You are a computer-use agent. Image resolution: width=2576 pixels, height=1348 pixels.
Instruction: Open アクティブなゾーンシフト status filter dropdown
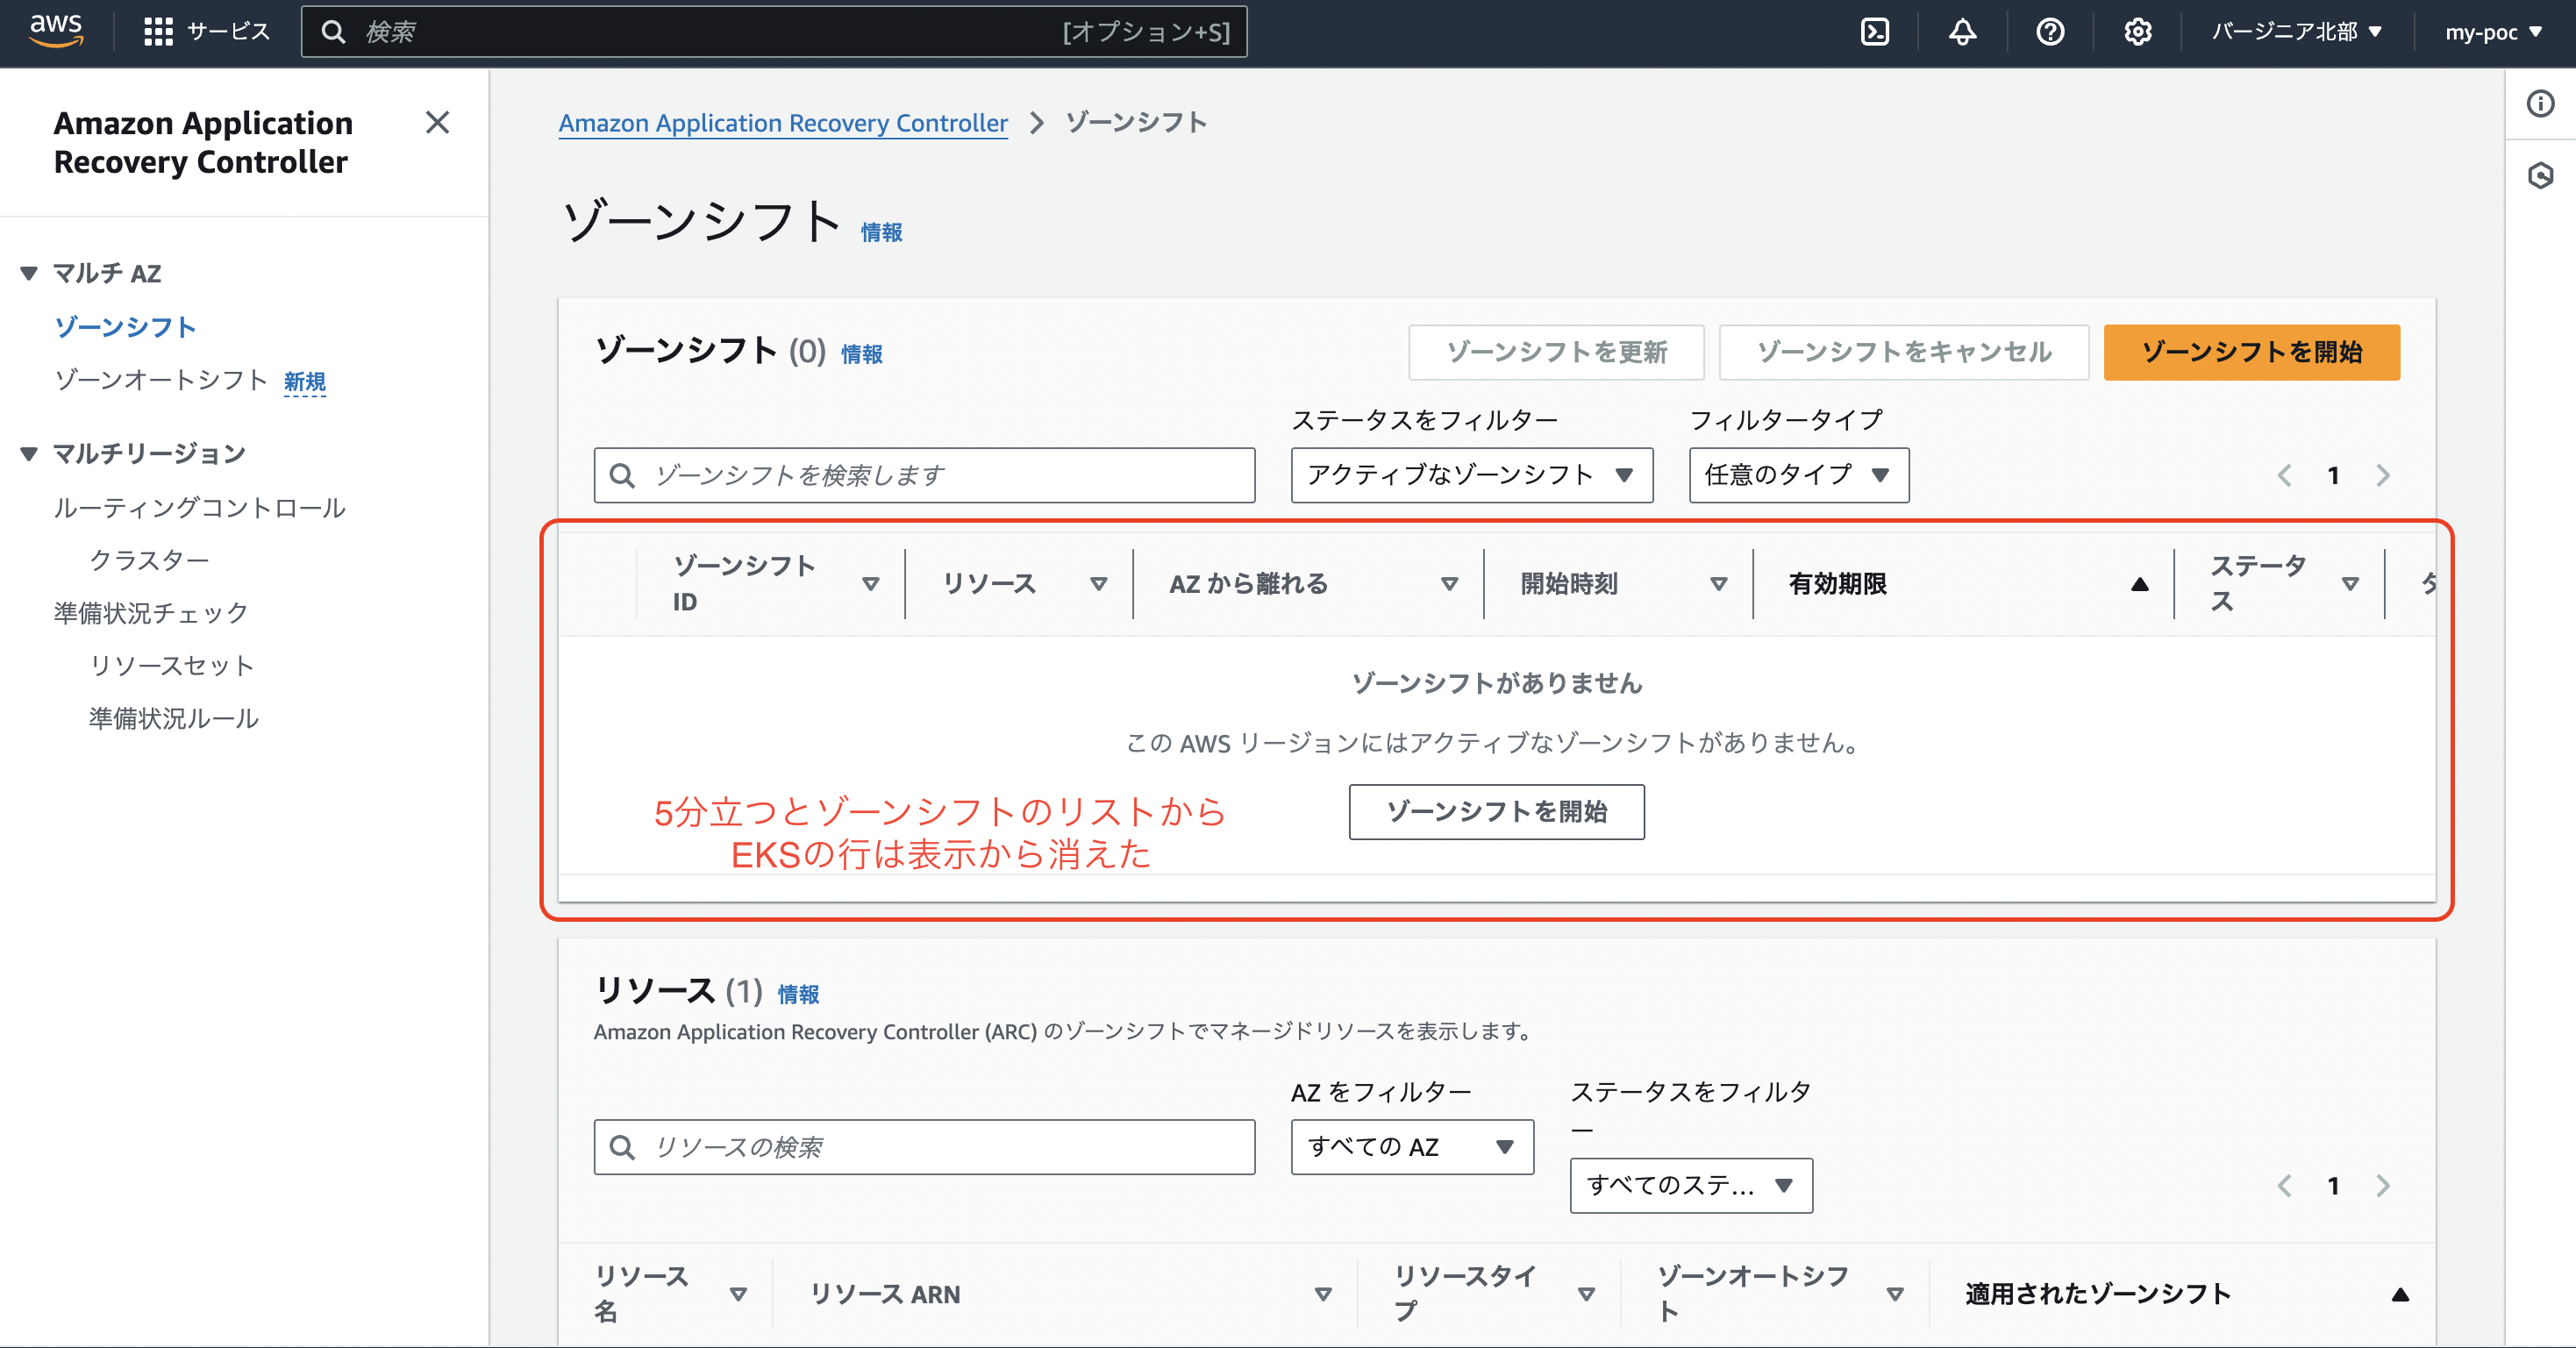pyautogui.click(x=1471, y=475)
